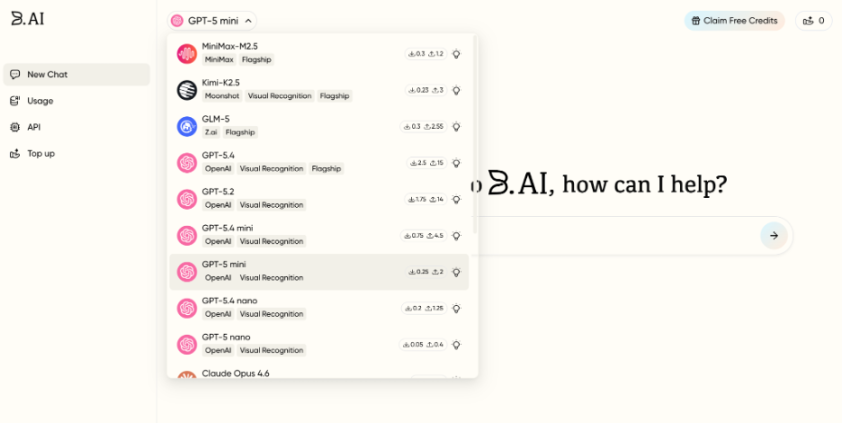
Task: Toggle the lightbulb for GPT-5.2
Action: coord(456,199)
